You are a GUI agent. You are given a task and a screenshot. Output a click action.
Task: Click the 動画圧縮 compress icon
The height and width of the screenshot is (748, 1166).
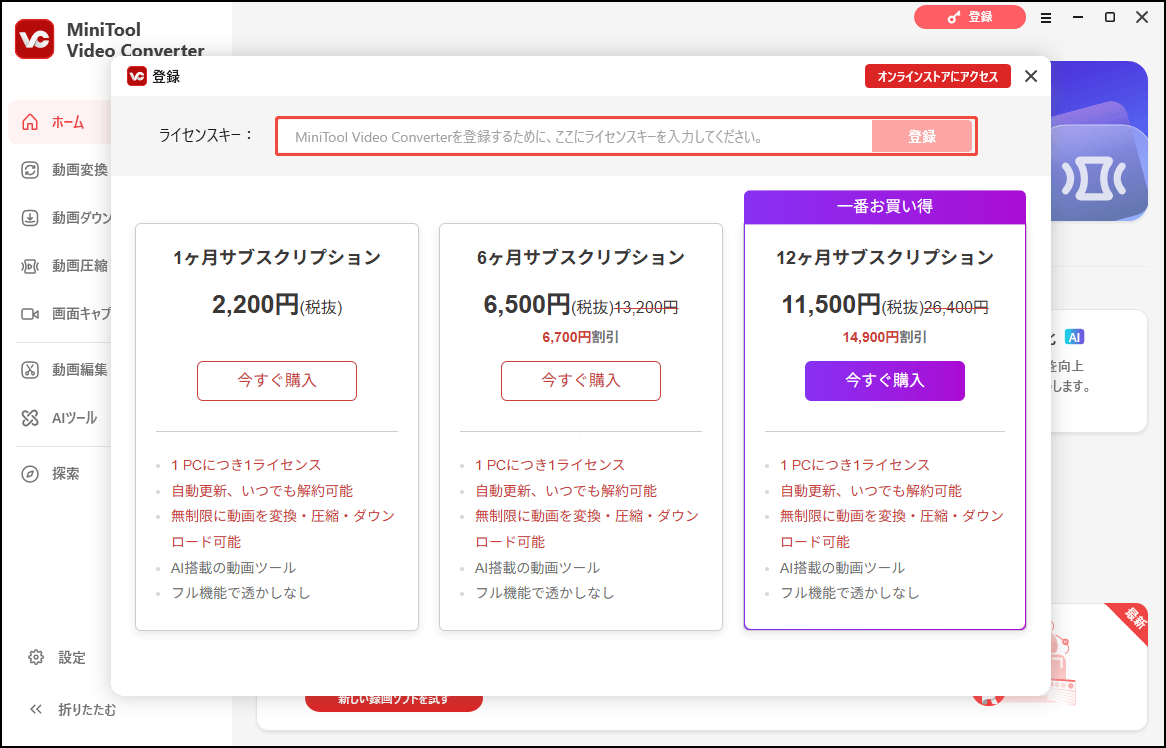(x=30, y=266)
